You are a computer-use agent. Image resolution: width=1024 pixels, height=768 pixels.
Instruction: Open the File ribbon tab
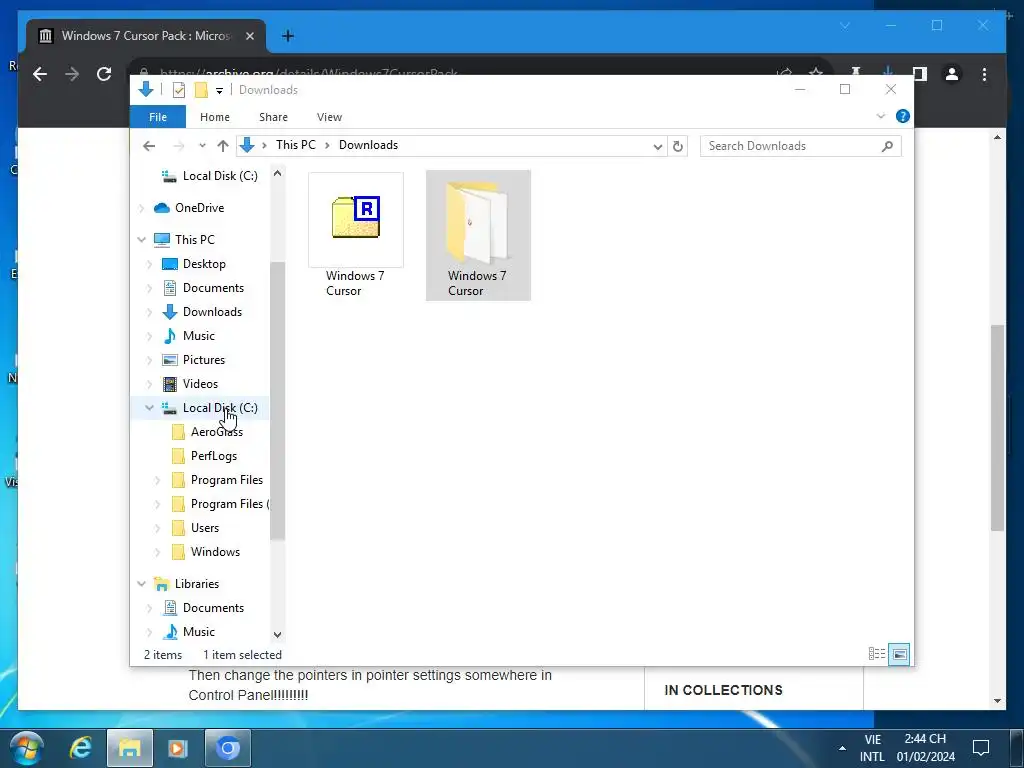pyautogui.click(x=158, y=117)
